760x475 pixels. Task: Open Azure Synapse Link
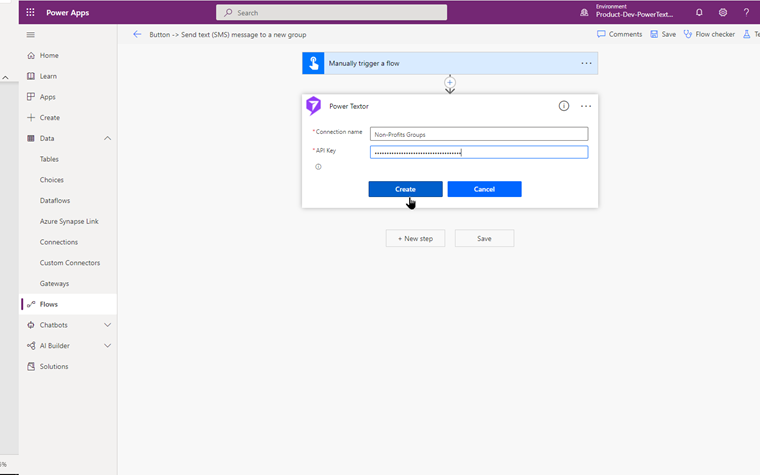69,222
